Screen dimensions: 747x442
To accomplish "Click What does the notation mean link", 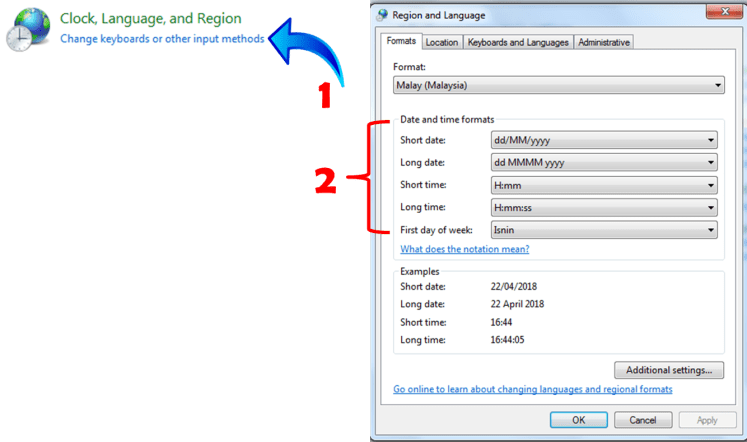I will click(464, 249).
